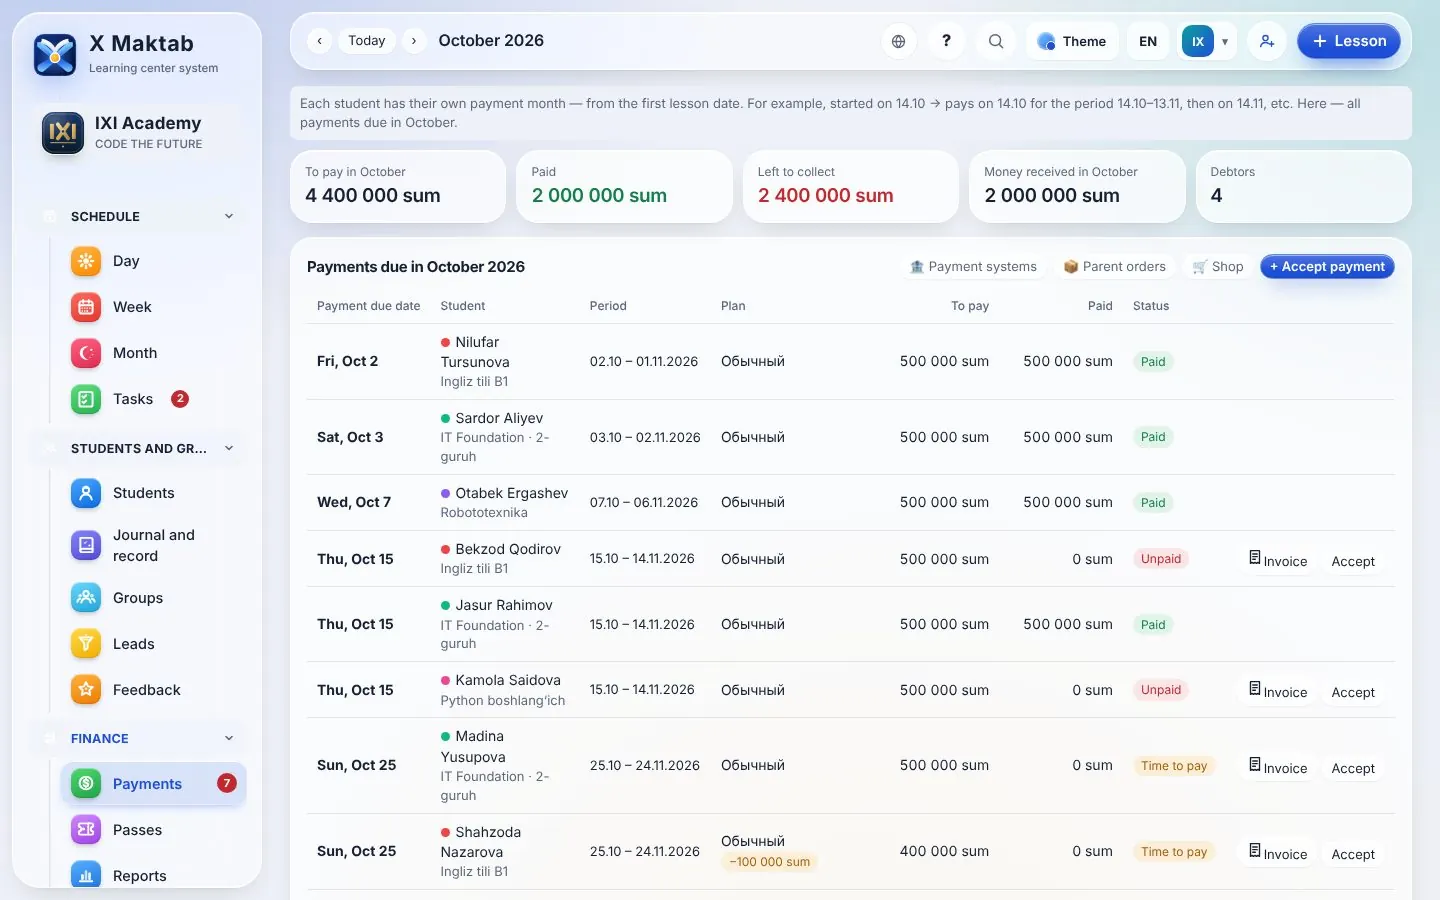
Task: Open the Payment systems tab
Action: pos(973,267)
